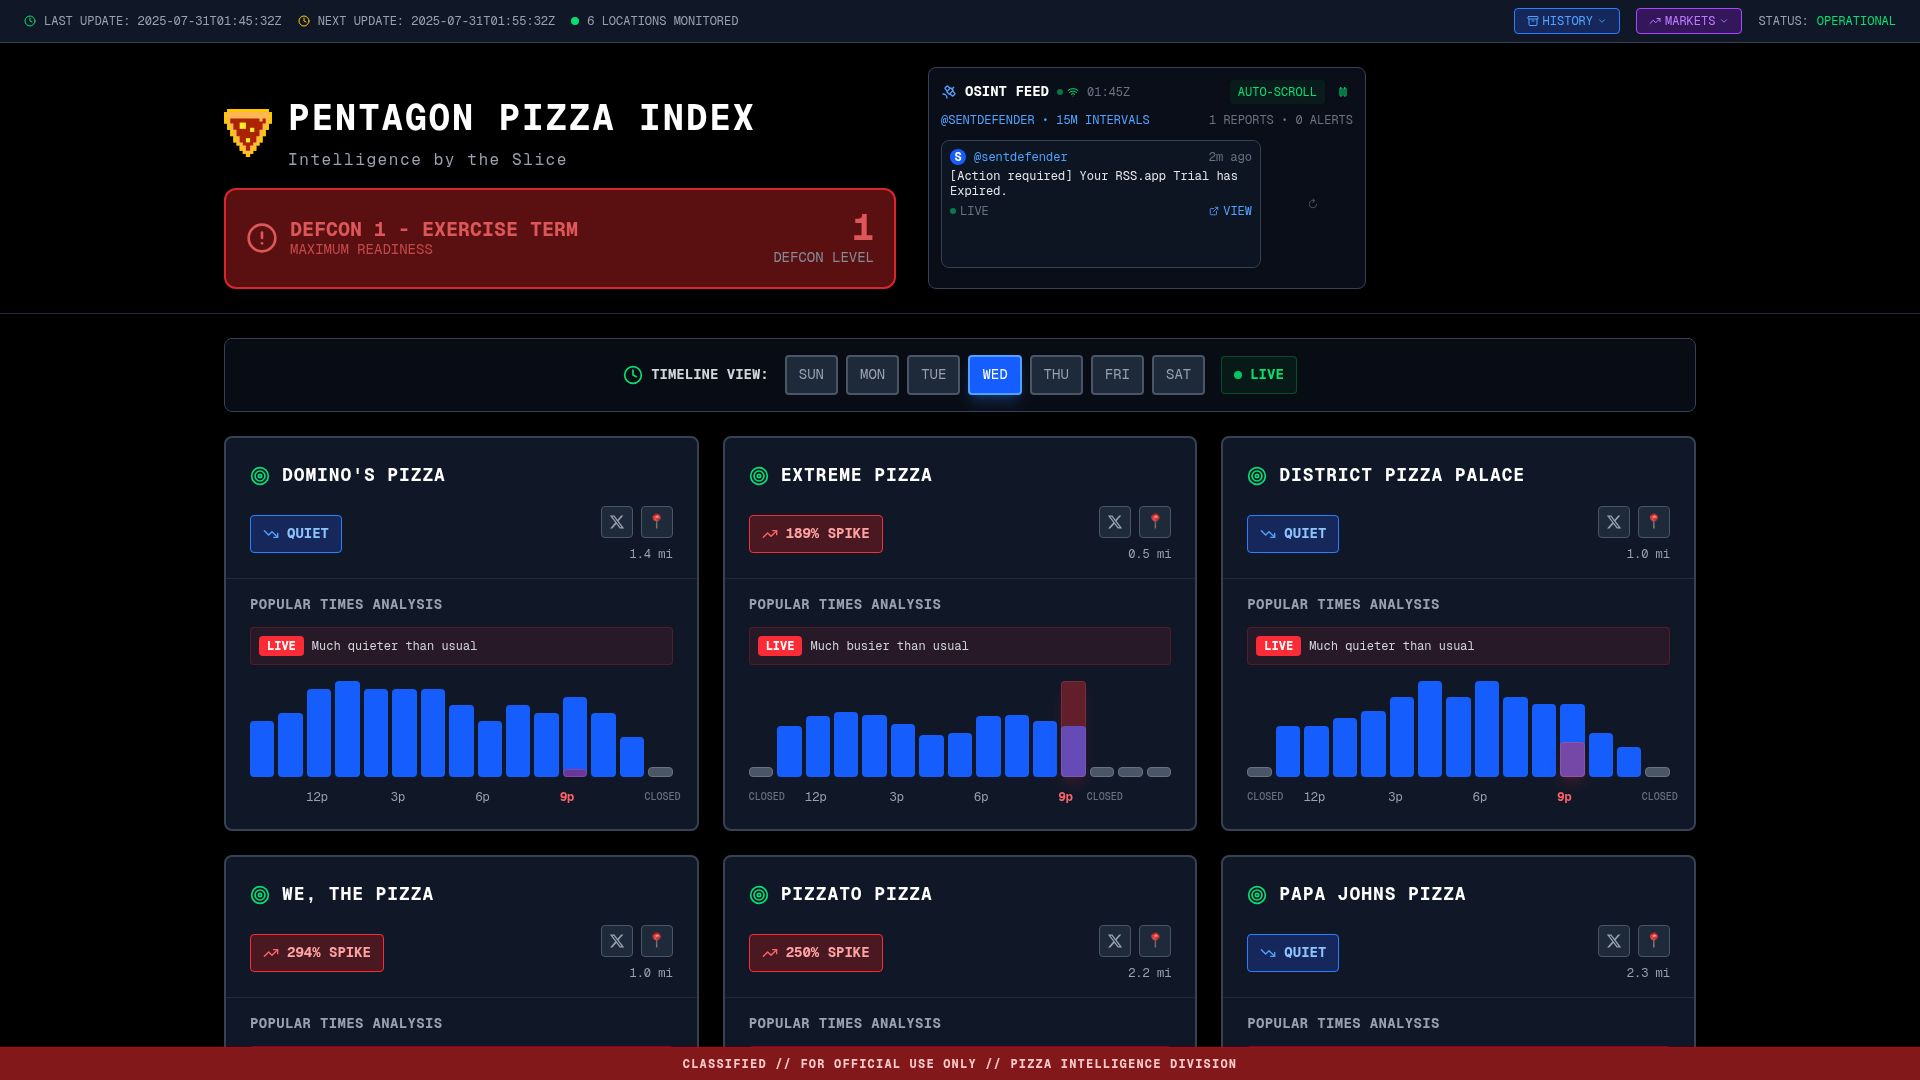
Task: Click the OSINT feed pause icon
Action: [1343, 92]
